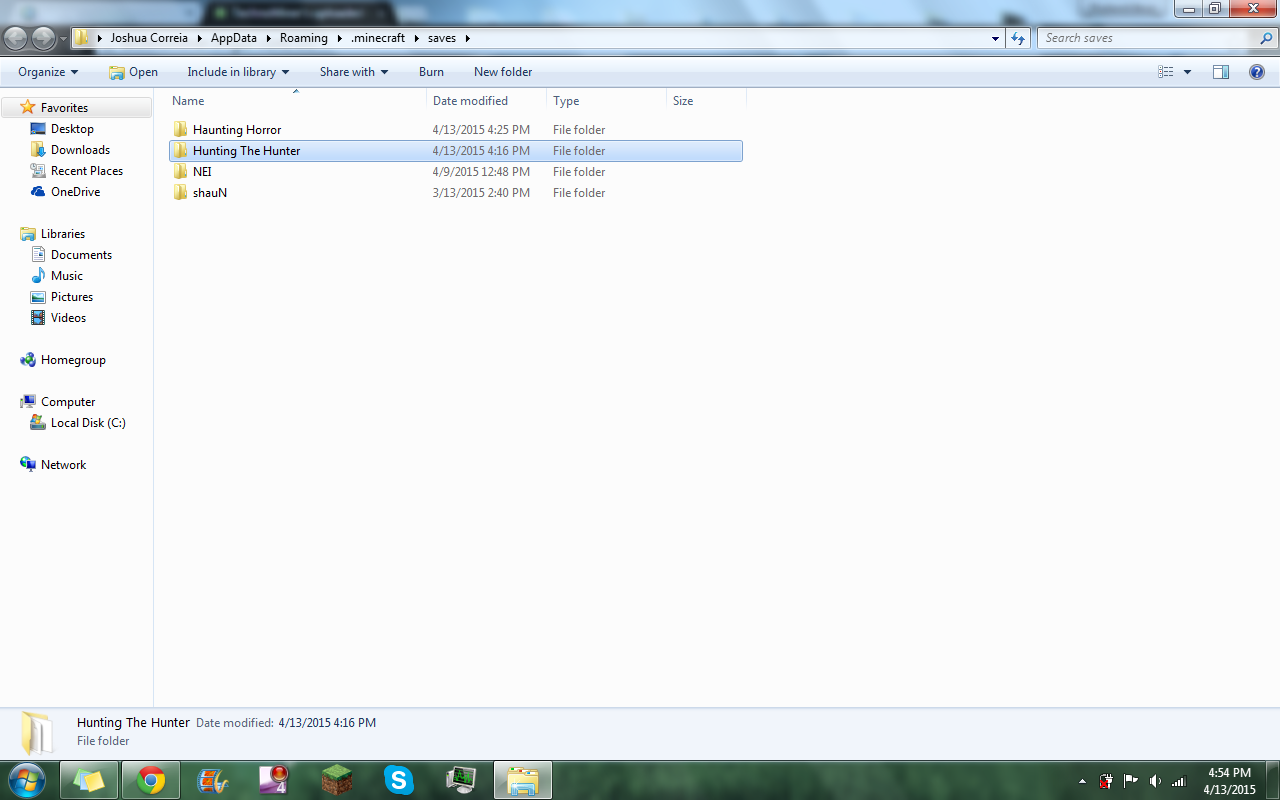Sort files by the Name column
The image size is (1280, 800).
(296, 101)
